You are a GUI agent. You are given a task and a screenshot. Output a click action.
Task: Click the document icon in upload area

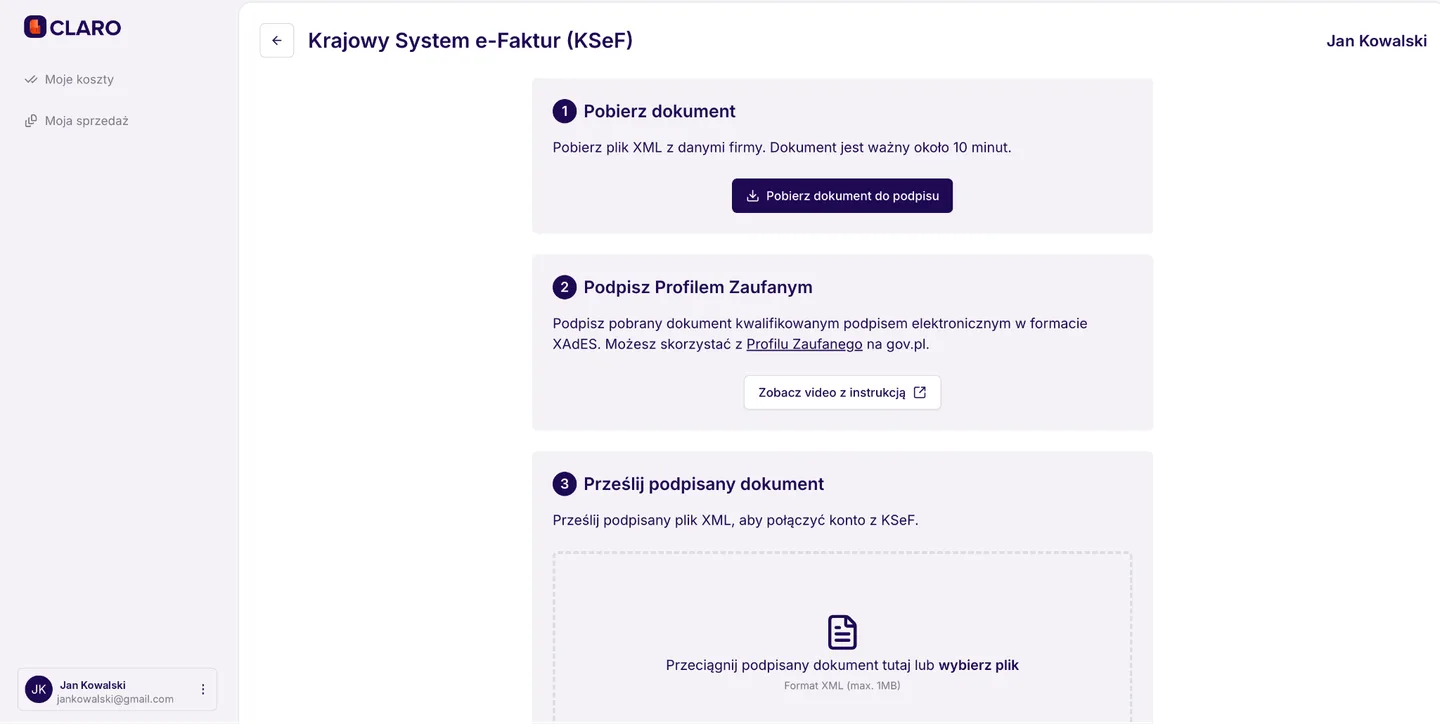(x=842, y=632)
